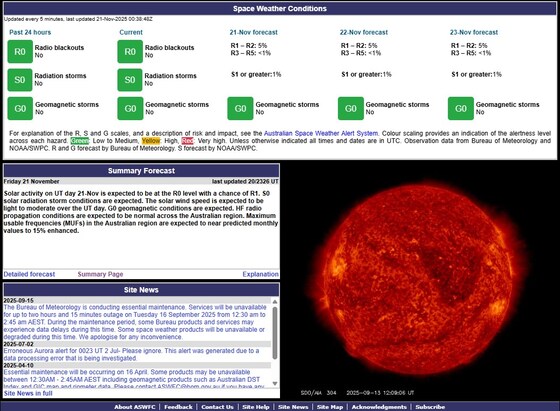
Task: Open Site News in full link
Action: click(x=28, y=393)
